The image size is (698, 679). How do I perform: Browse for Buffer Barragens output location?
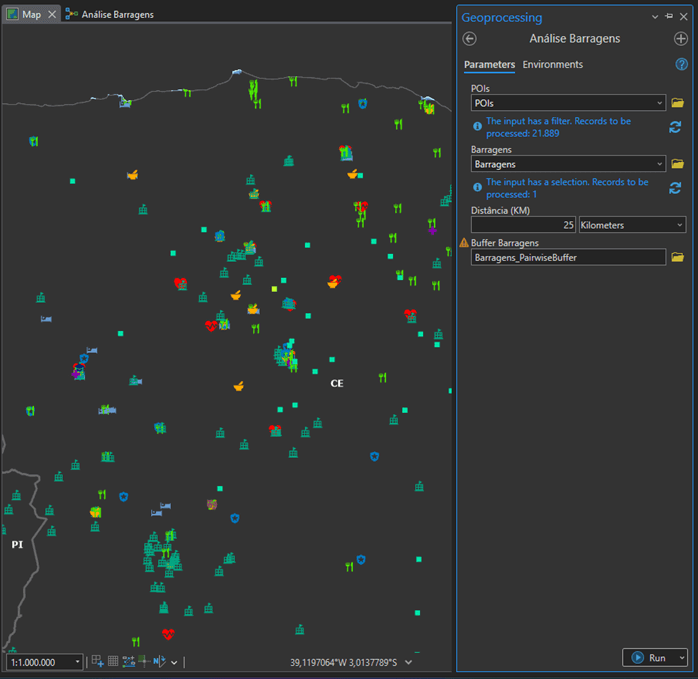pos(677,257)
